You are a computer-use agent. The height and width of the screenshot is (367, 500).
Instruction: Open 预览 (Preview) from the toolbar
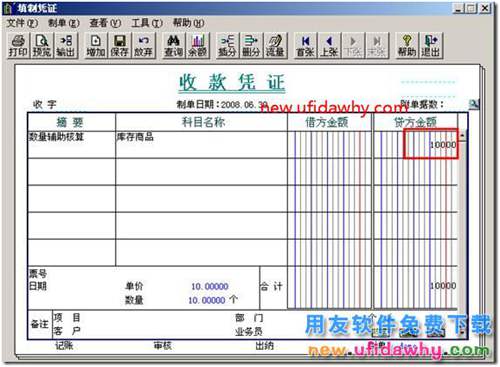[42, 46]
